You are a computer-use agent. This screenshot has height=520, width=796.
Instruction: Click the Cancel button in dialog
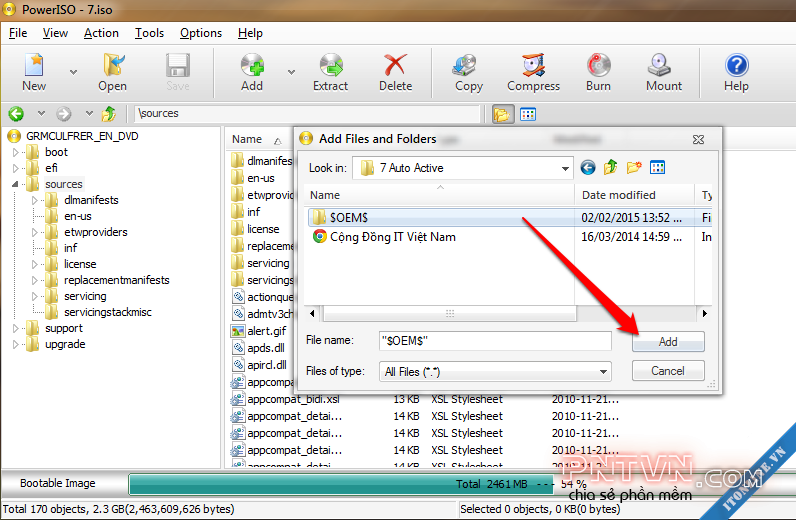[668, 371]
